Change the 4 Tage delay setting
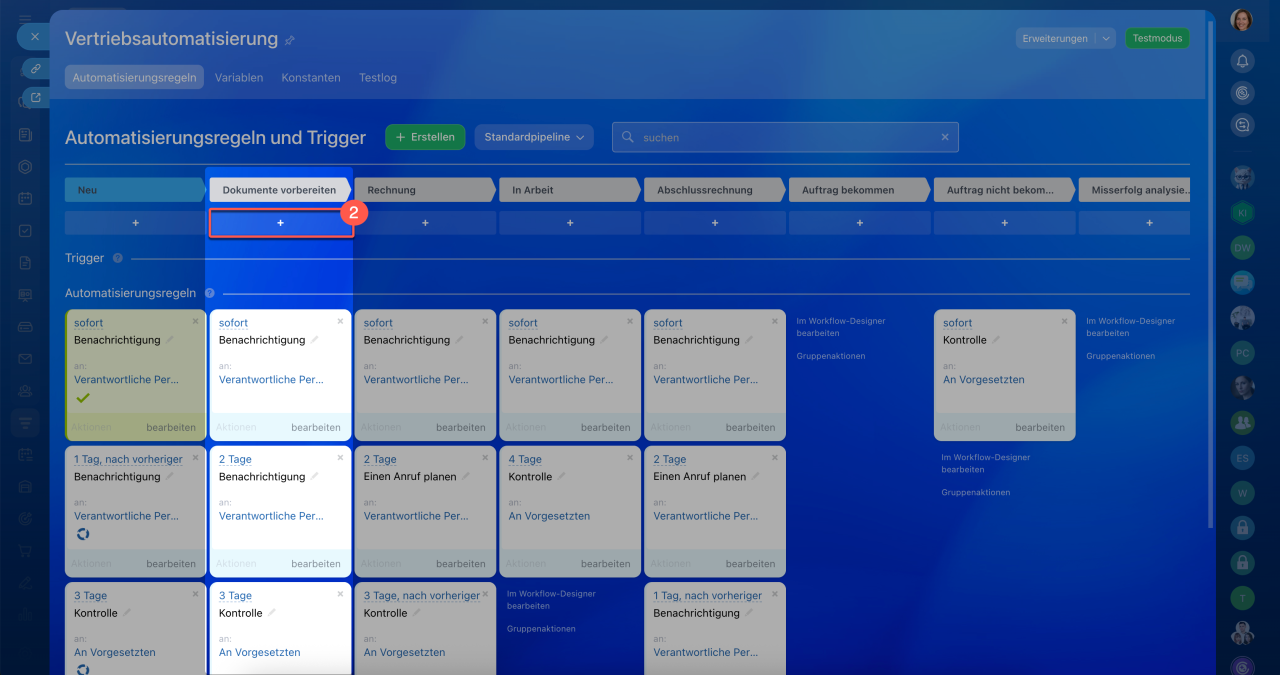 (x=525, y=459)
